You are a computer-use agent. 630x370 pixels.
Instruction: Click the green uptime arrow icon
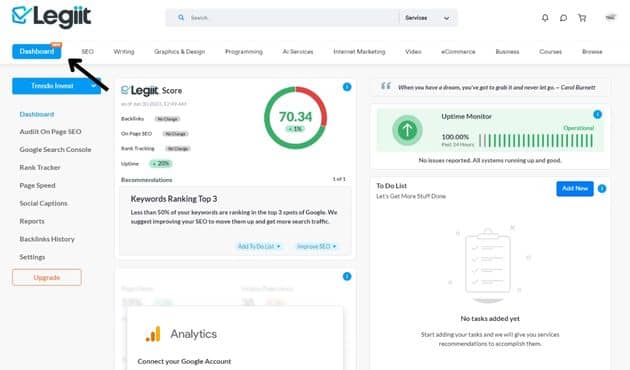407,130
